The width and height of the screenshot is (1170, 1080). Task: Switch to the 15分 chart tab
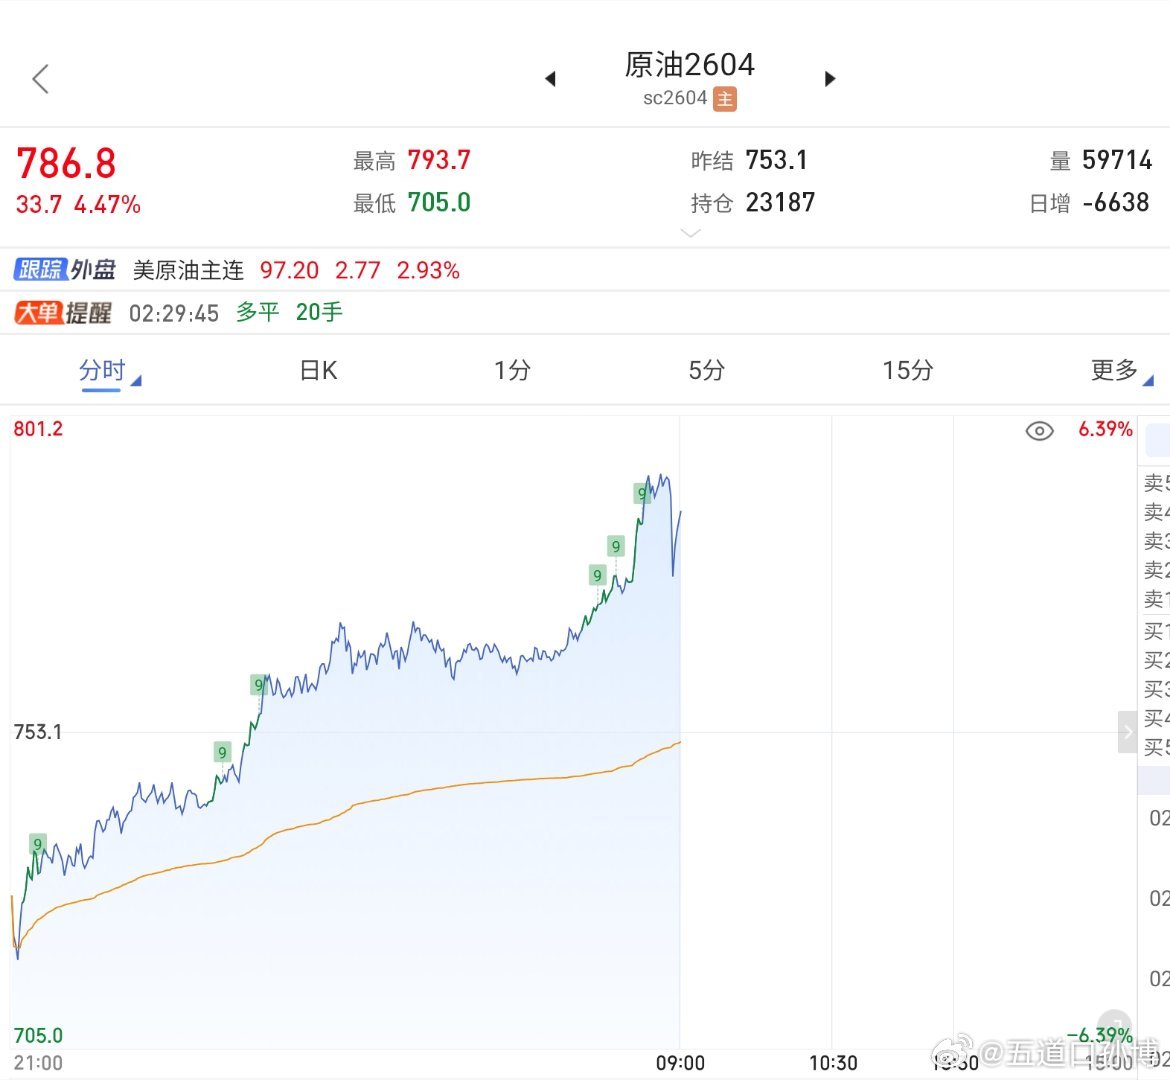pyautogui.click(x=907, y=371)
